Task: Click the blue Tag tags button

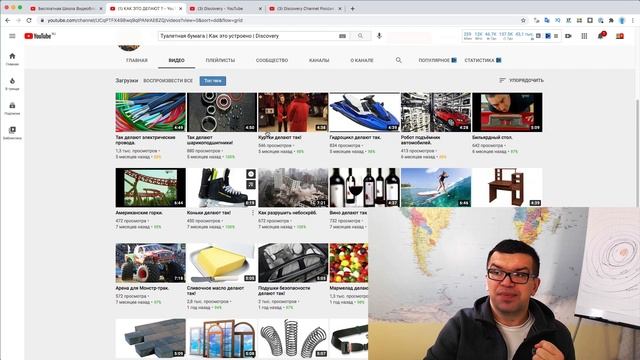Action: point(213,81)
